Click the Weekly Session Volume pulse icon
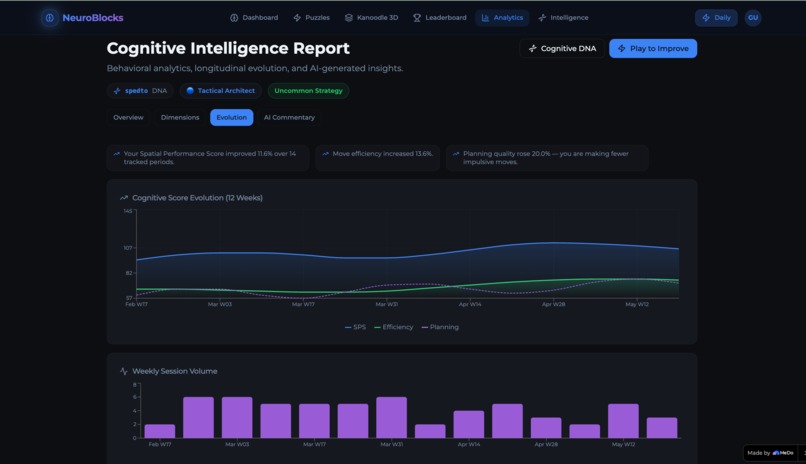 124,371
